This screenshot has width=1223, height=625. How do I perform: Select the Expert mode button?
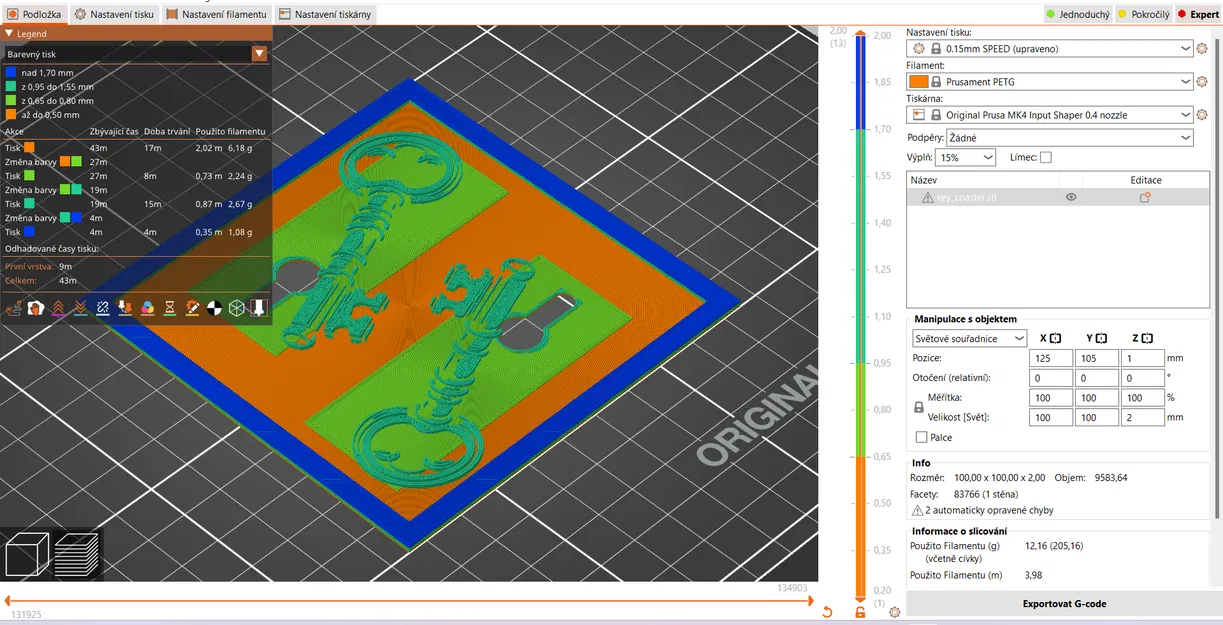1198,14
